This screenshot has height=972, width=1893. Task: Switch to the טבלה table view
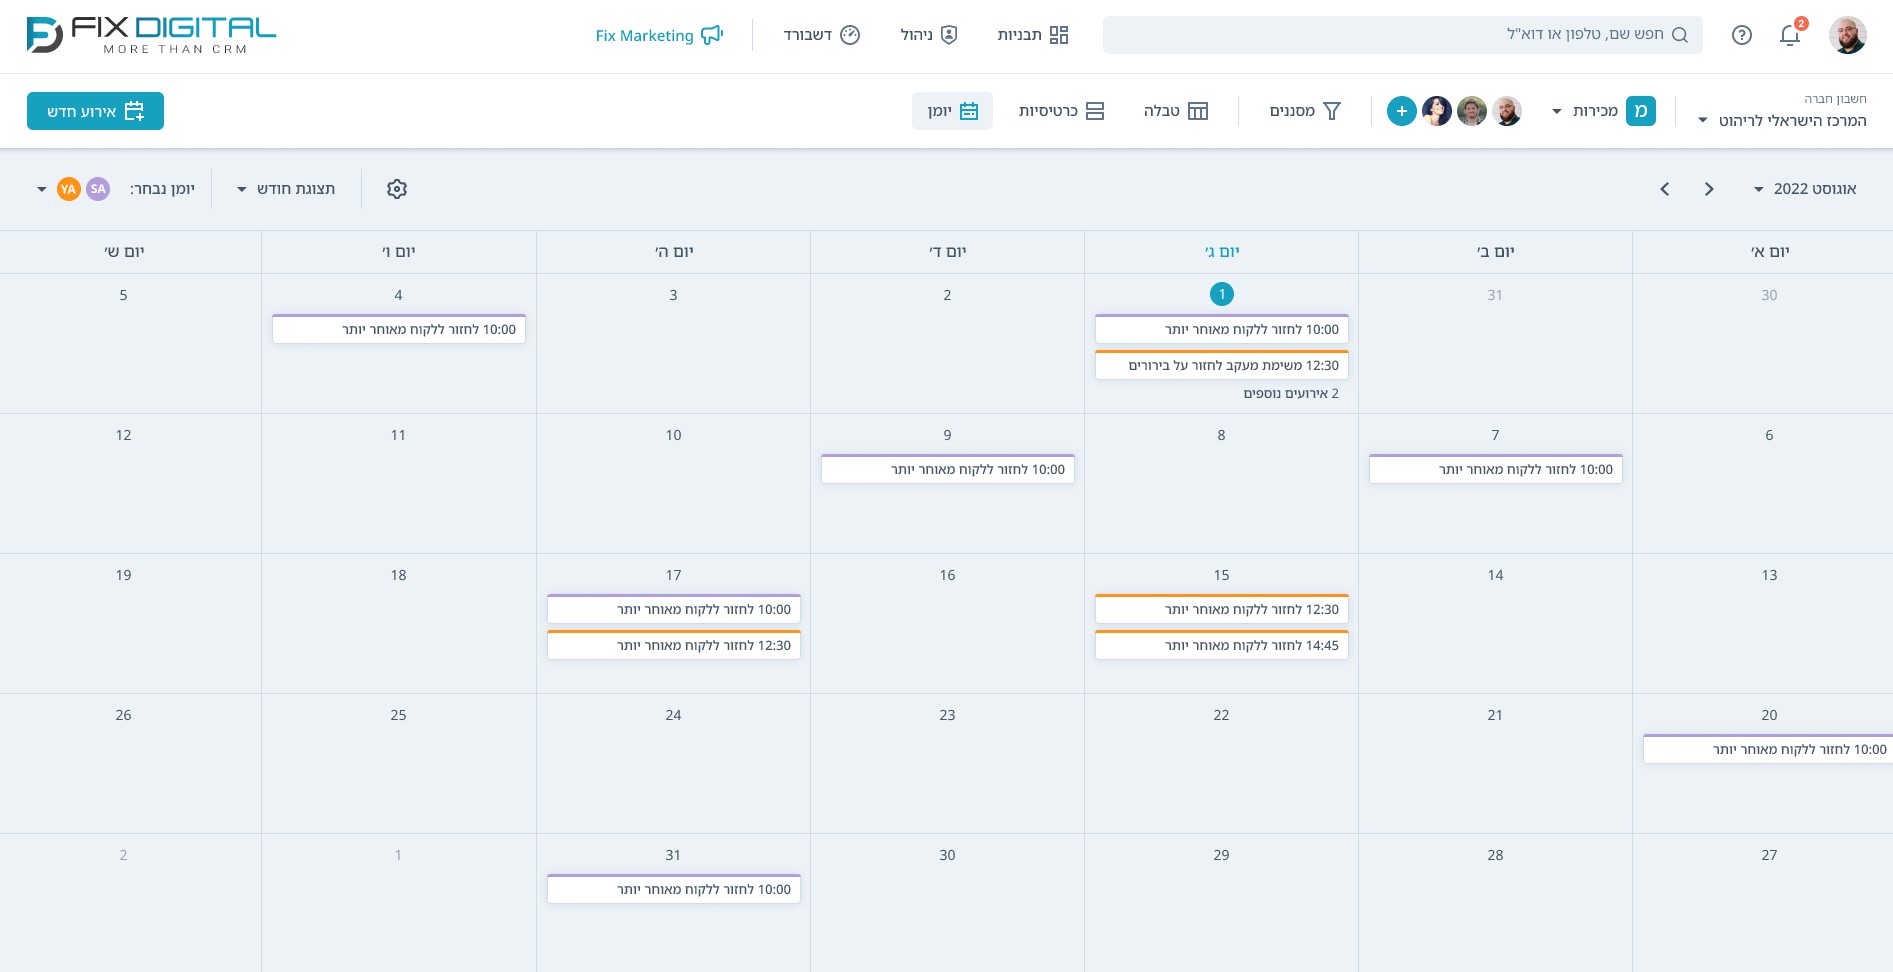[1176, 111]
